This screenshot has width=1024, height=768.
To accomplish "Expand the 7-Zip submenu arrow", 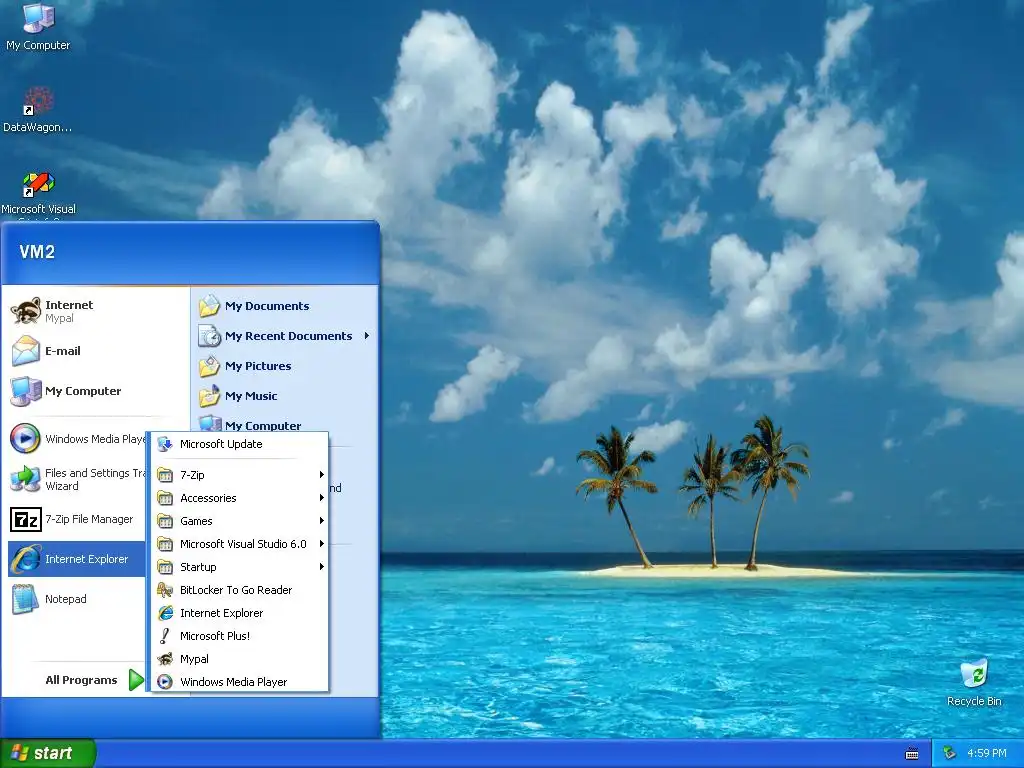I will pyautogui.click(x=321, y=475).
